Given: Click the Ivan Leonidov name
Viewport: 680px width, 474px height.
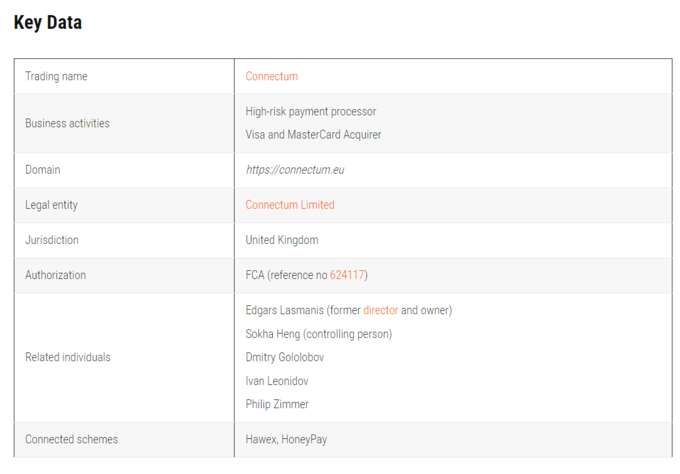Looking at the screenshot, I should [277, 381].
